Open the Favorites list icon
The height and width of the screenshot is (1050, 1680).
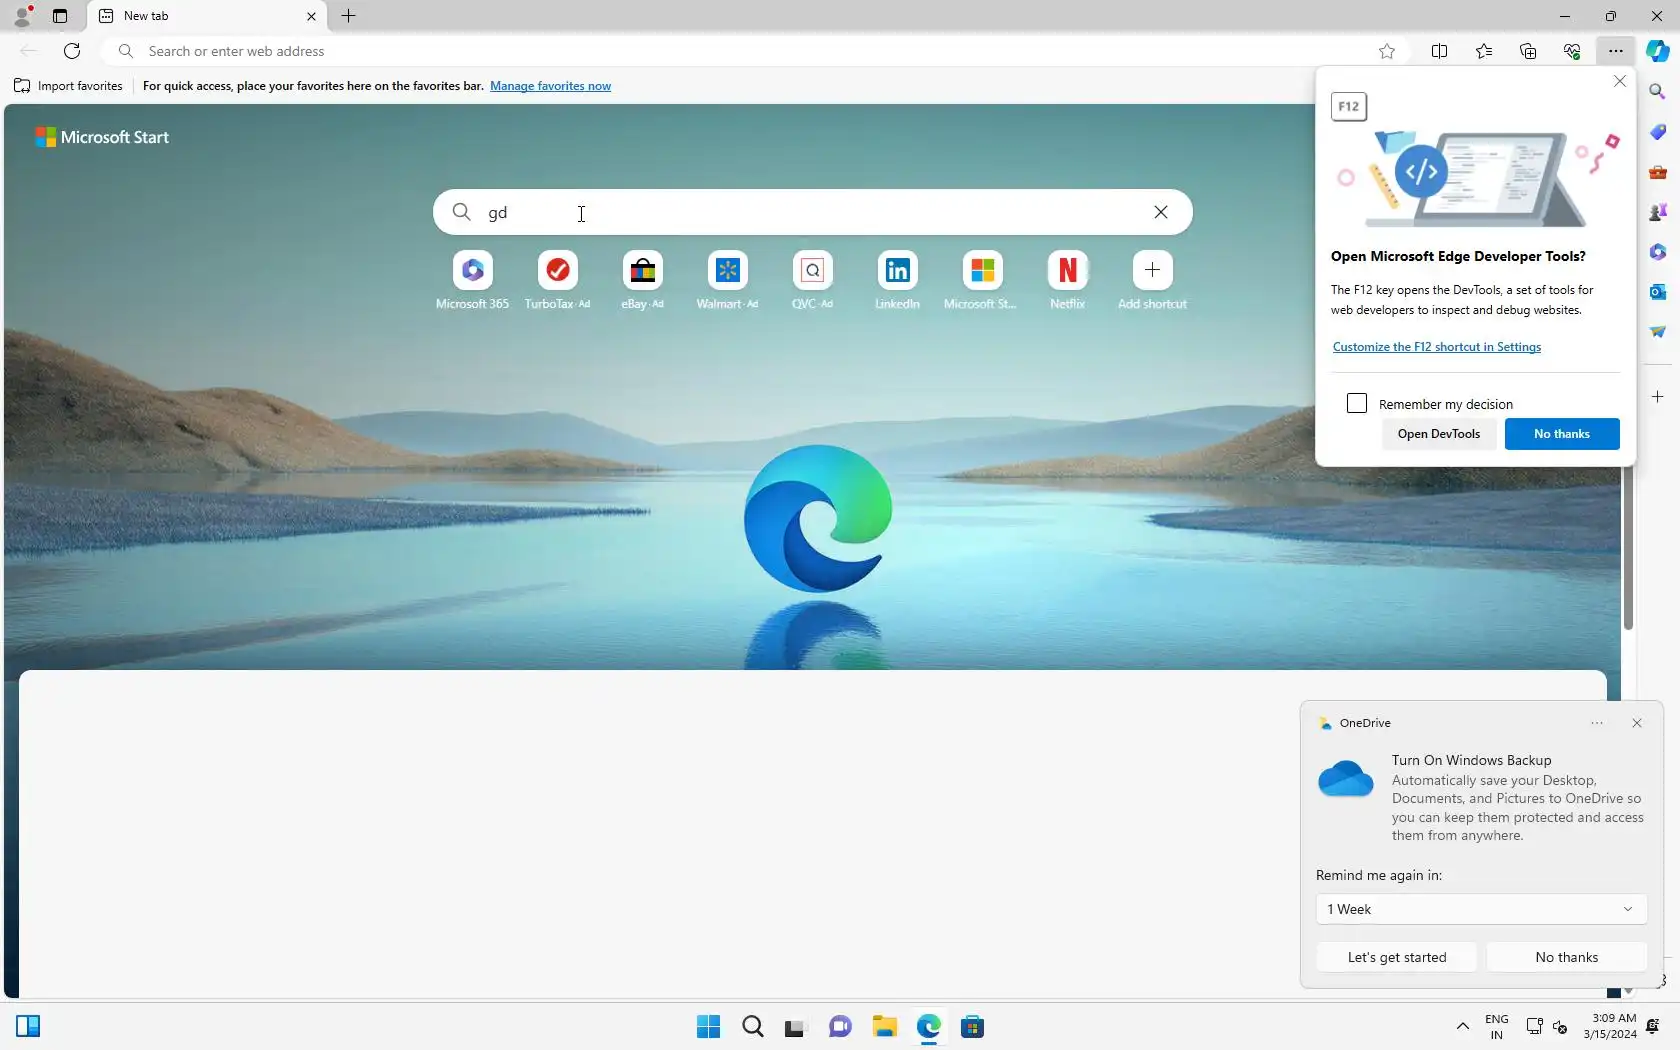click(x=1484, y=51)
